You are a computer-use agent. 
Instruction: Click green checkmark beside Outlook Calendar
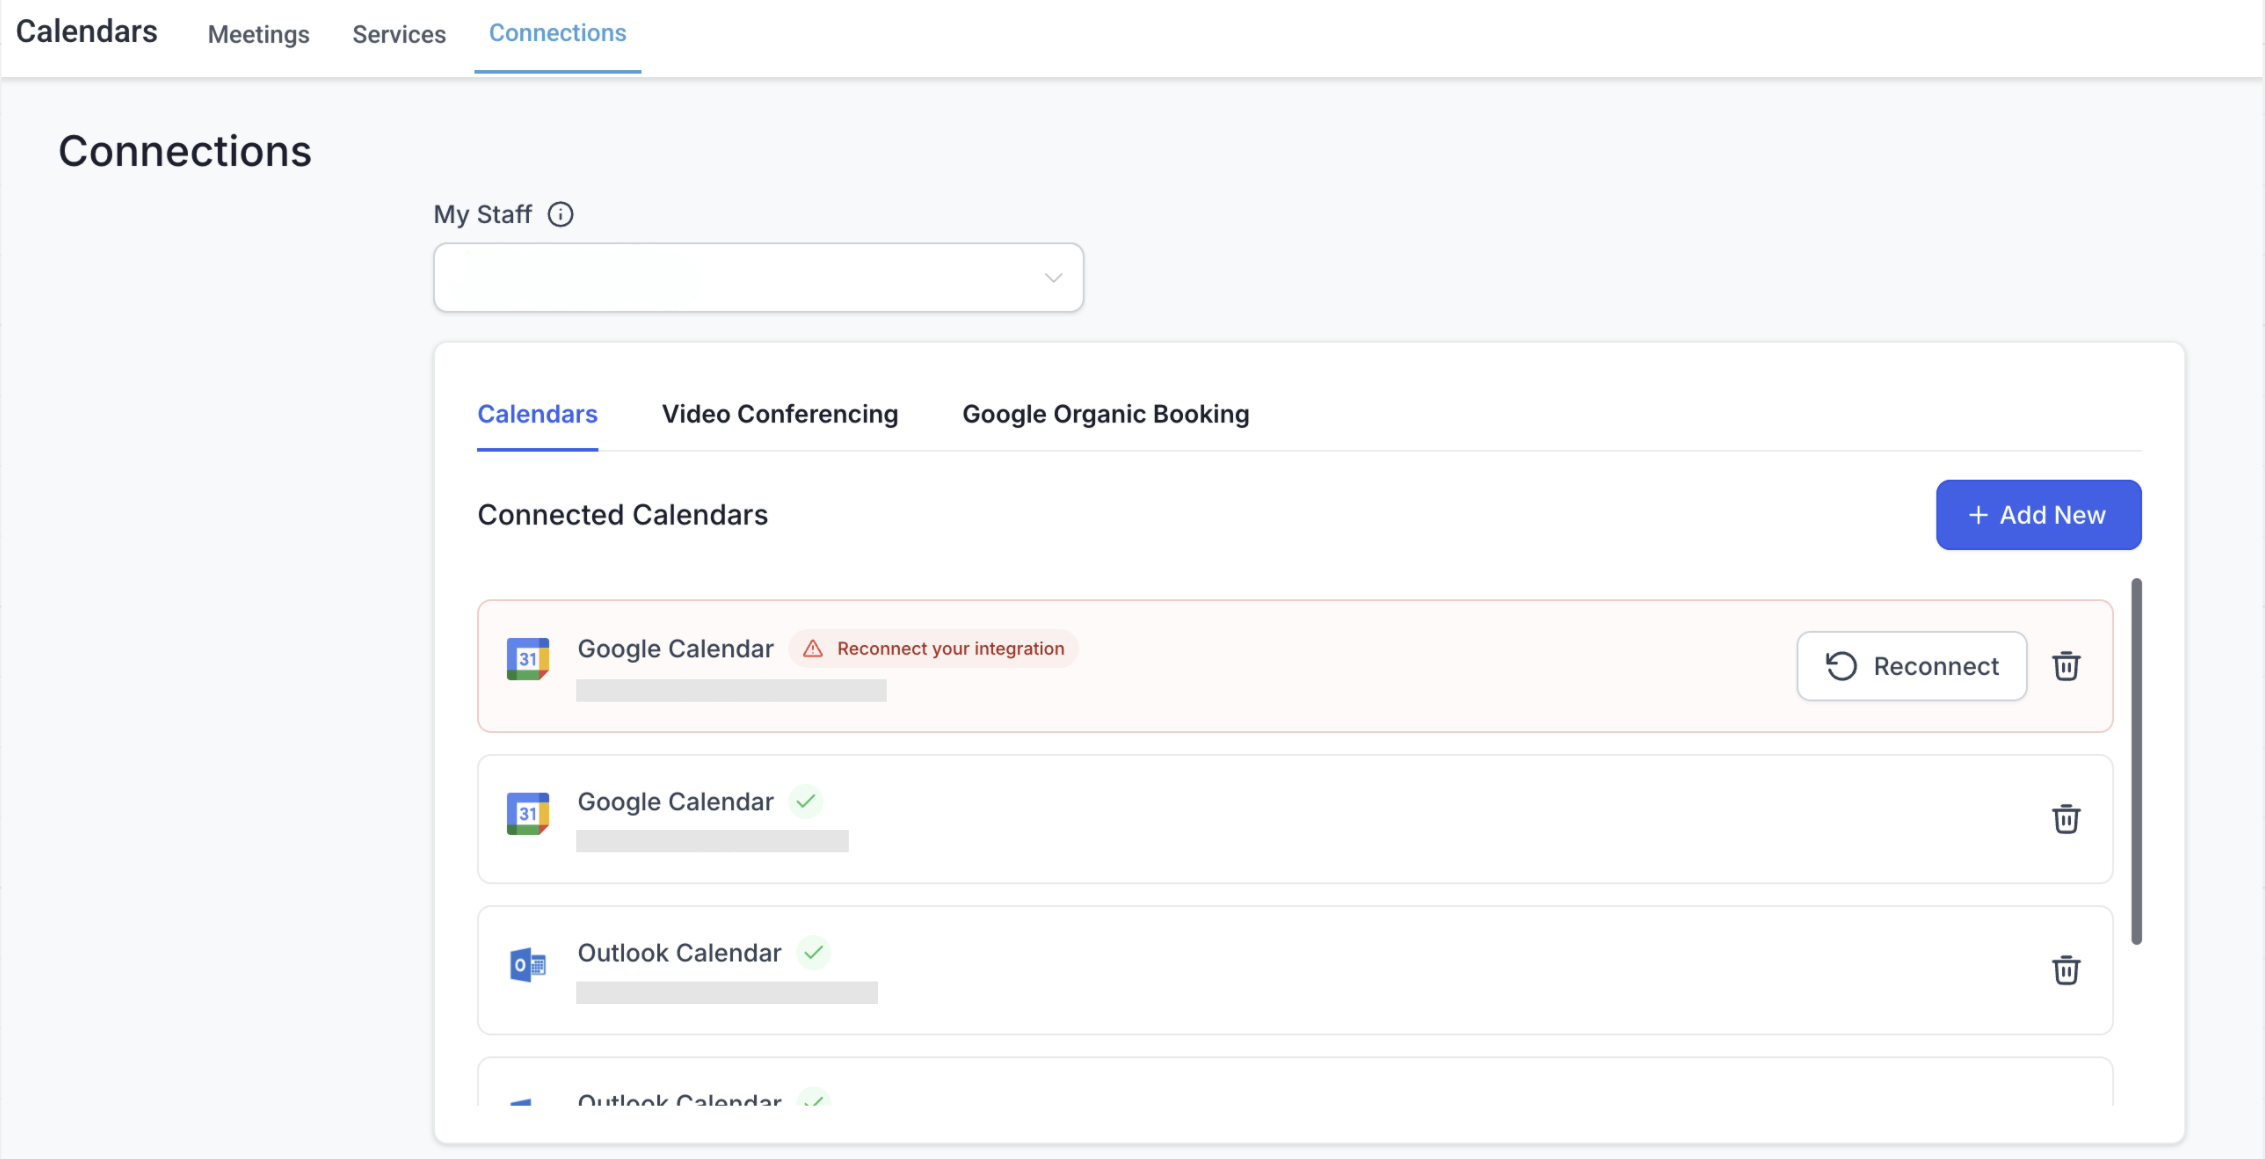click(x=814, y=952)
